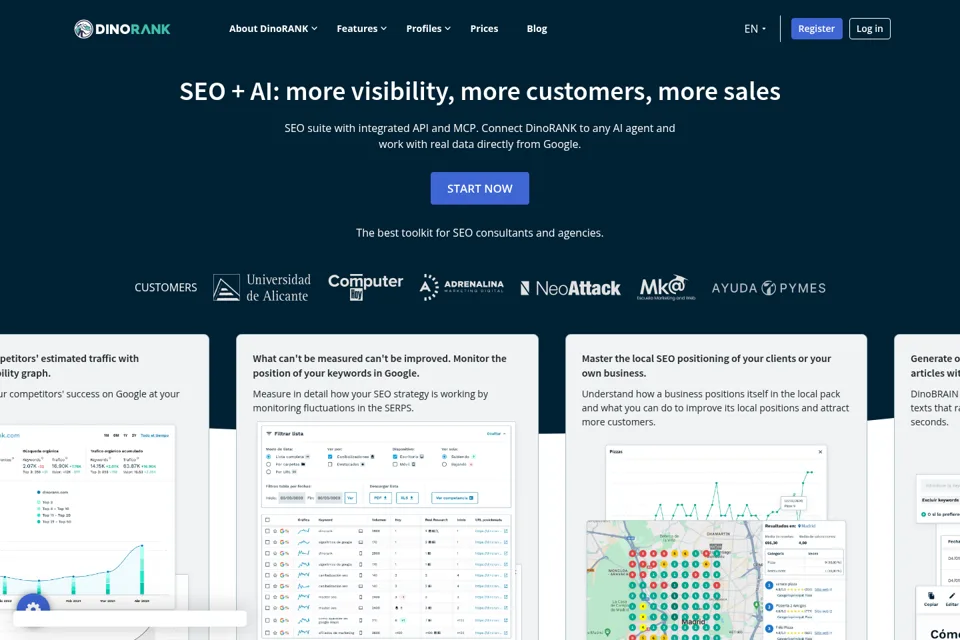Select the Subiendo radio button
Image resolution: width=960 pixels, height=640 pixels.
pos(444,457)
